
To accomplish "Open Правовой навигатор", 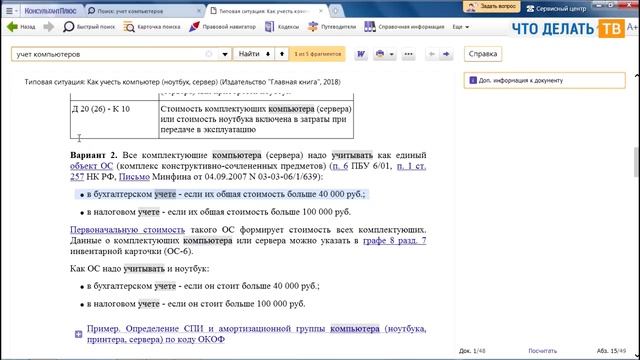I will pyautogui.click(x=222, y=27).
